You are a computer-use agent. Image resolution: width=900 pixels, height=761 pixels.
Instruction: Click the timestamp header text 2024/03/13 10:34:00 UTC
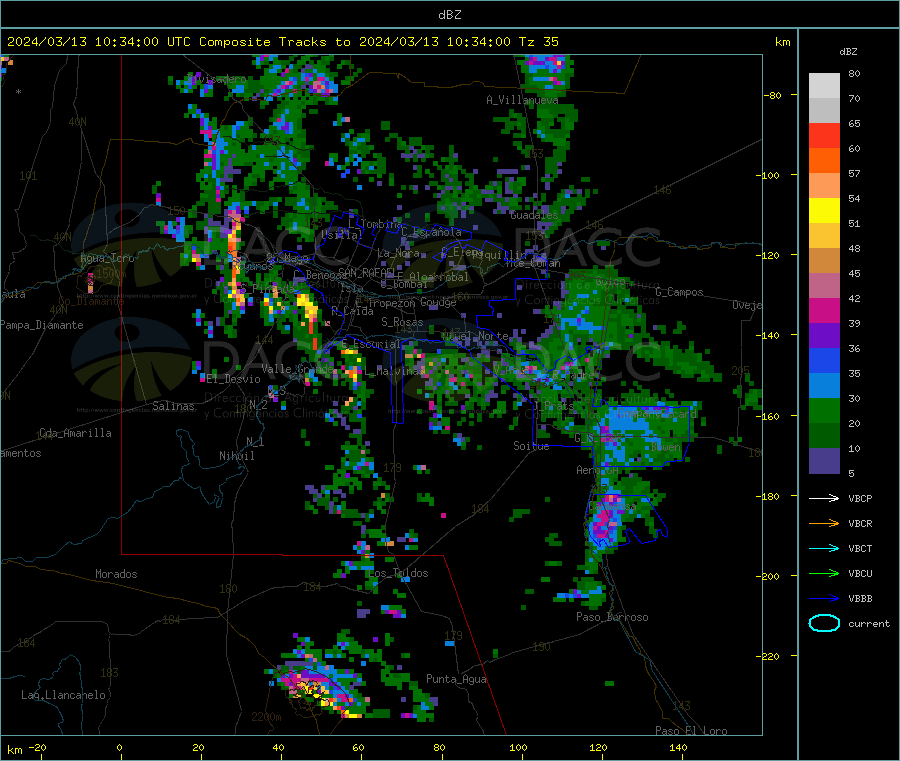98,42
